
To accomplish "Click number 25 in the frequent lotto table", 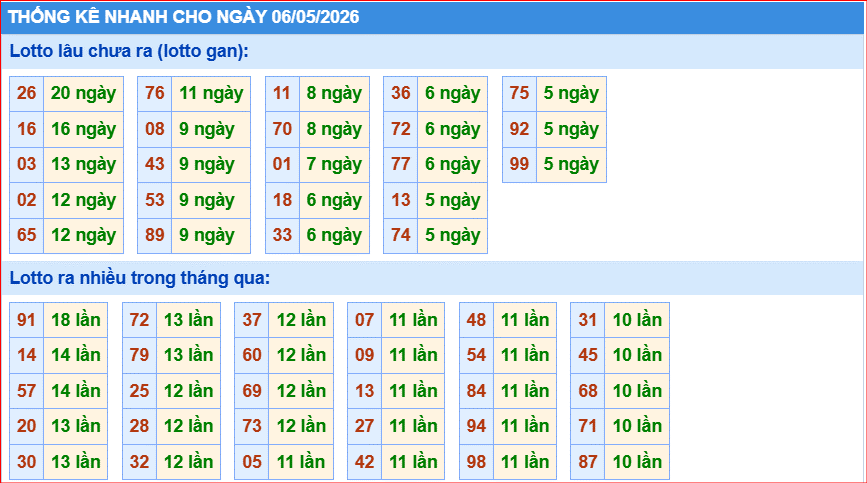I will click(140, 391).
